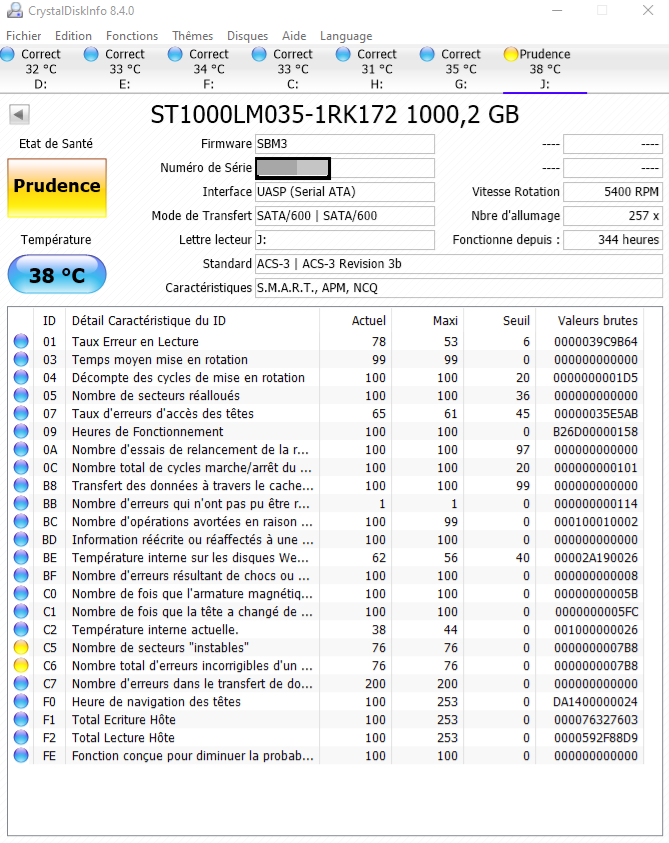This screenshot has width=669, height=843.
Task: Select disk G: status orb
Action: pos(427,54)
